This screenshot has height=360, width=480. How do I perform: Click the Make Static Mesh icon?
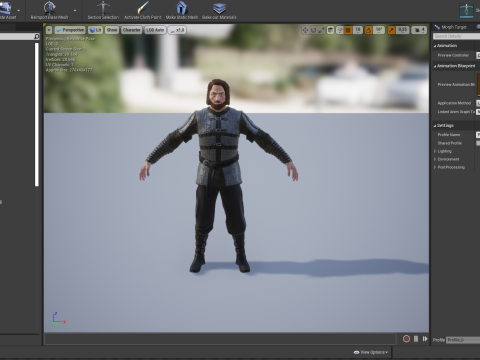(x=182, y=8)
